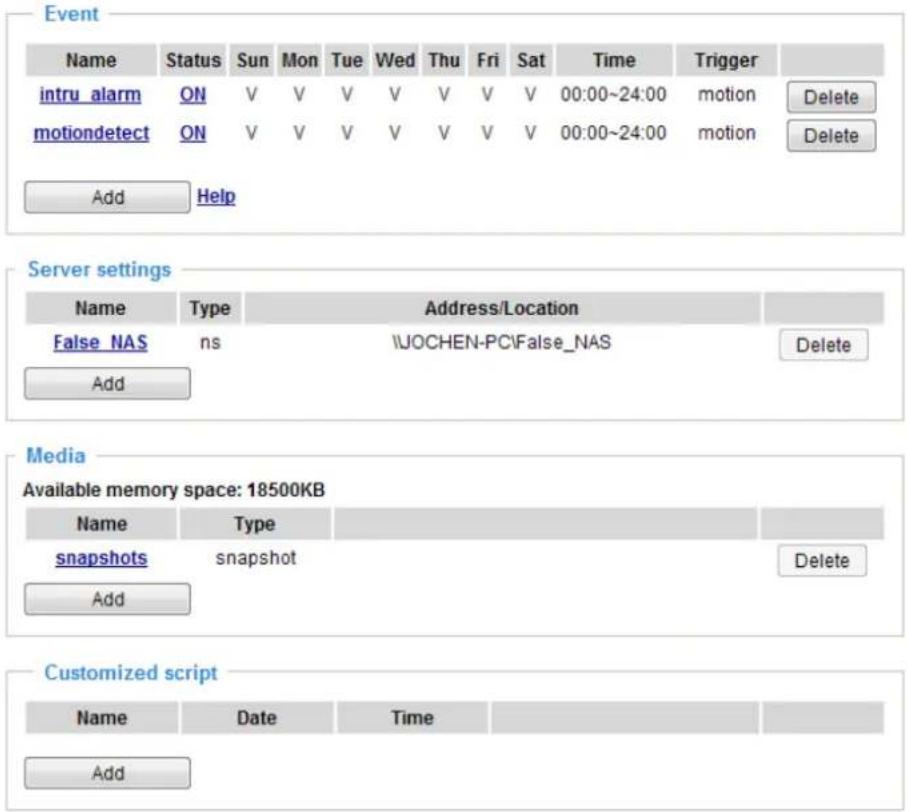Click the intru_alarm time 00:00~24:00

tap(613, 94)
